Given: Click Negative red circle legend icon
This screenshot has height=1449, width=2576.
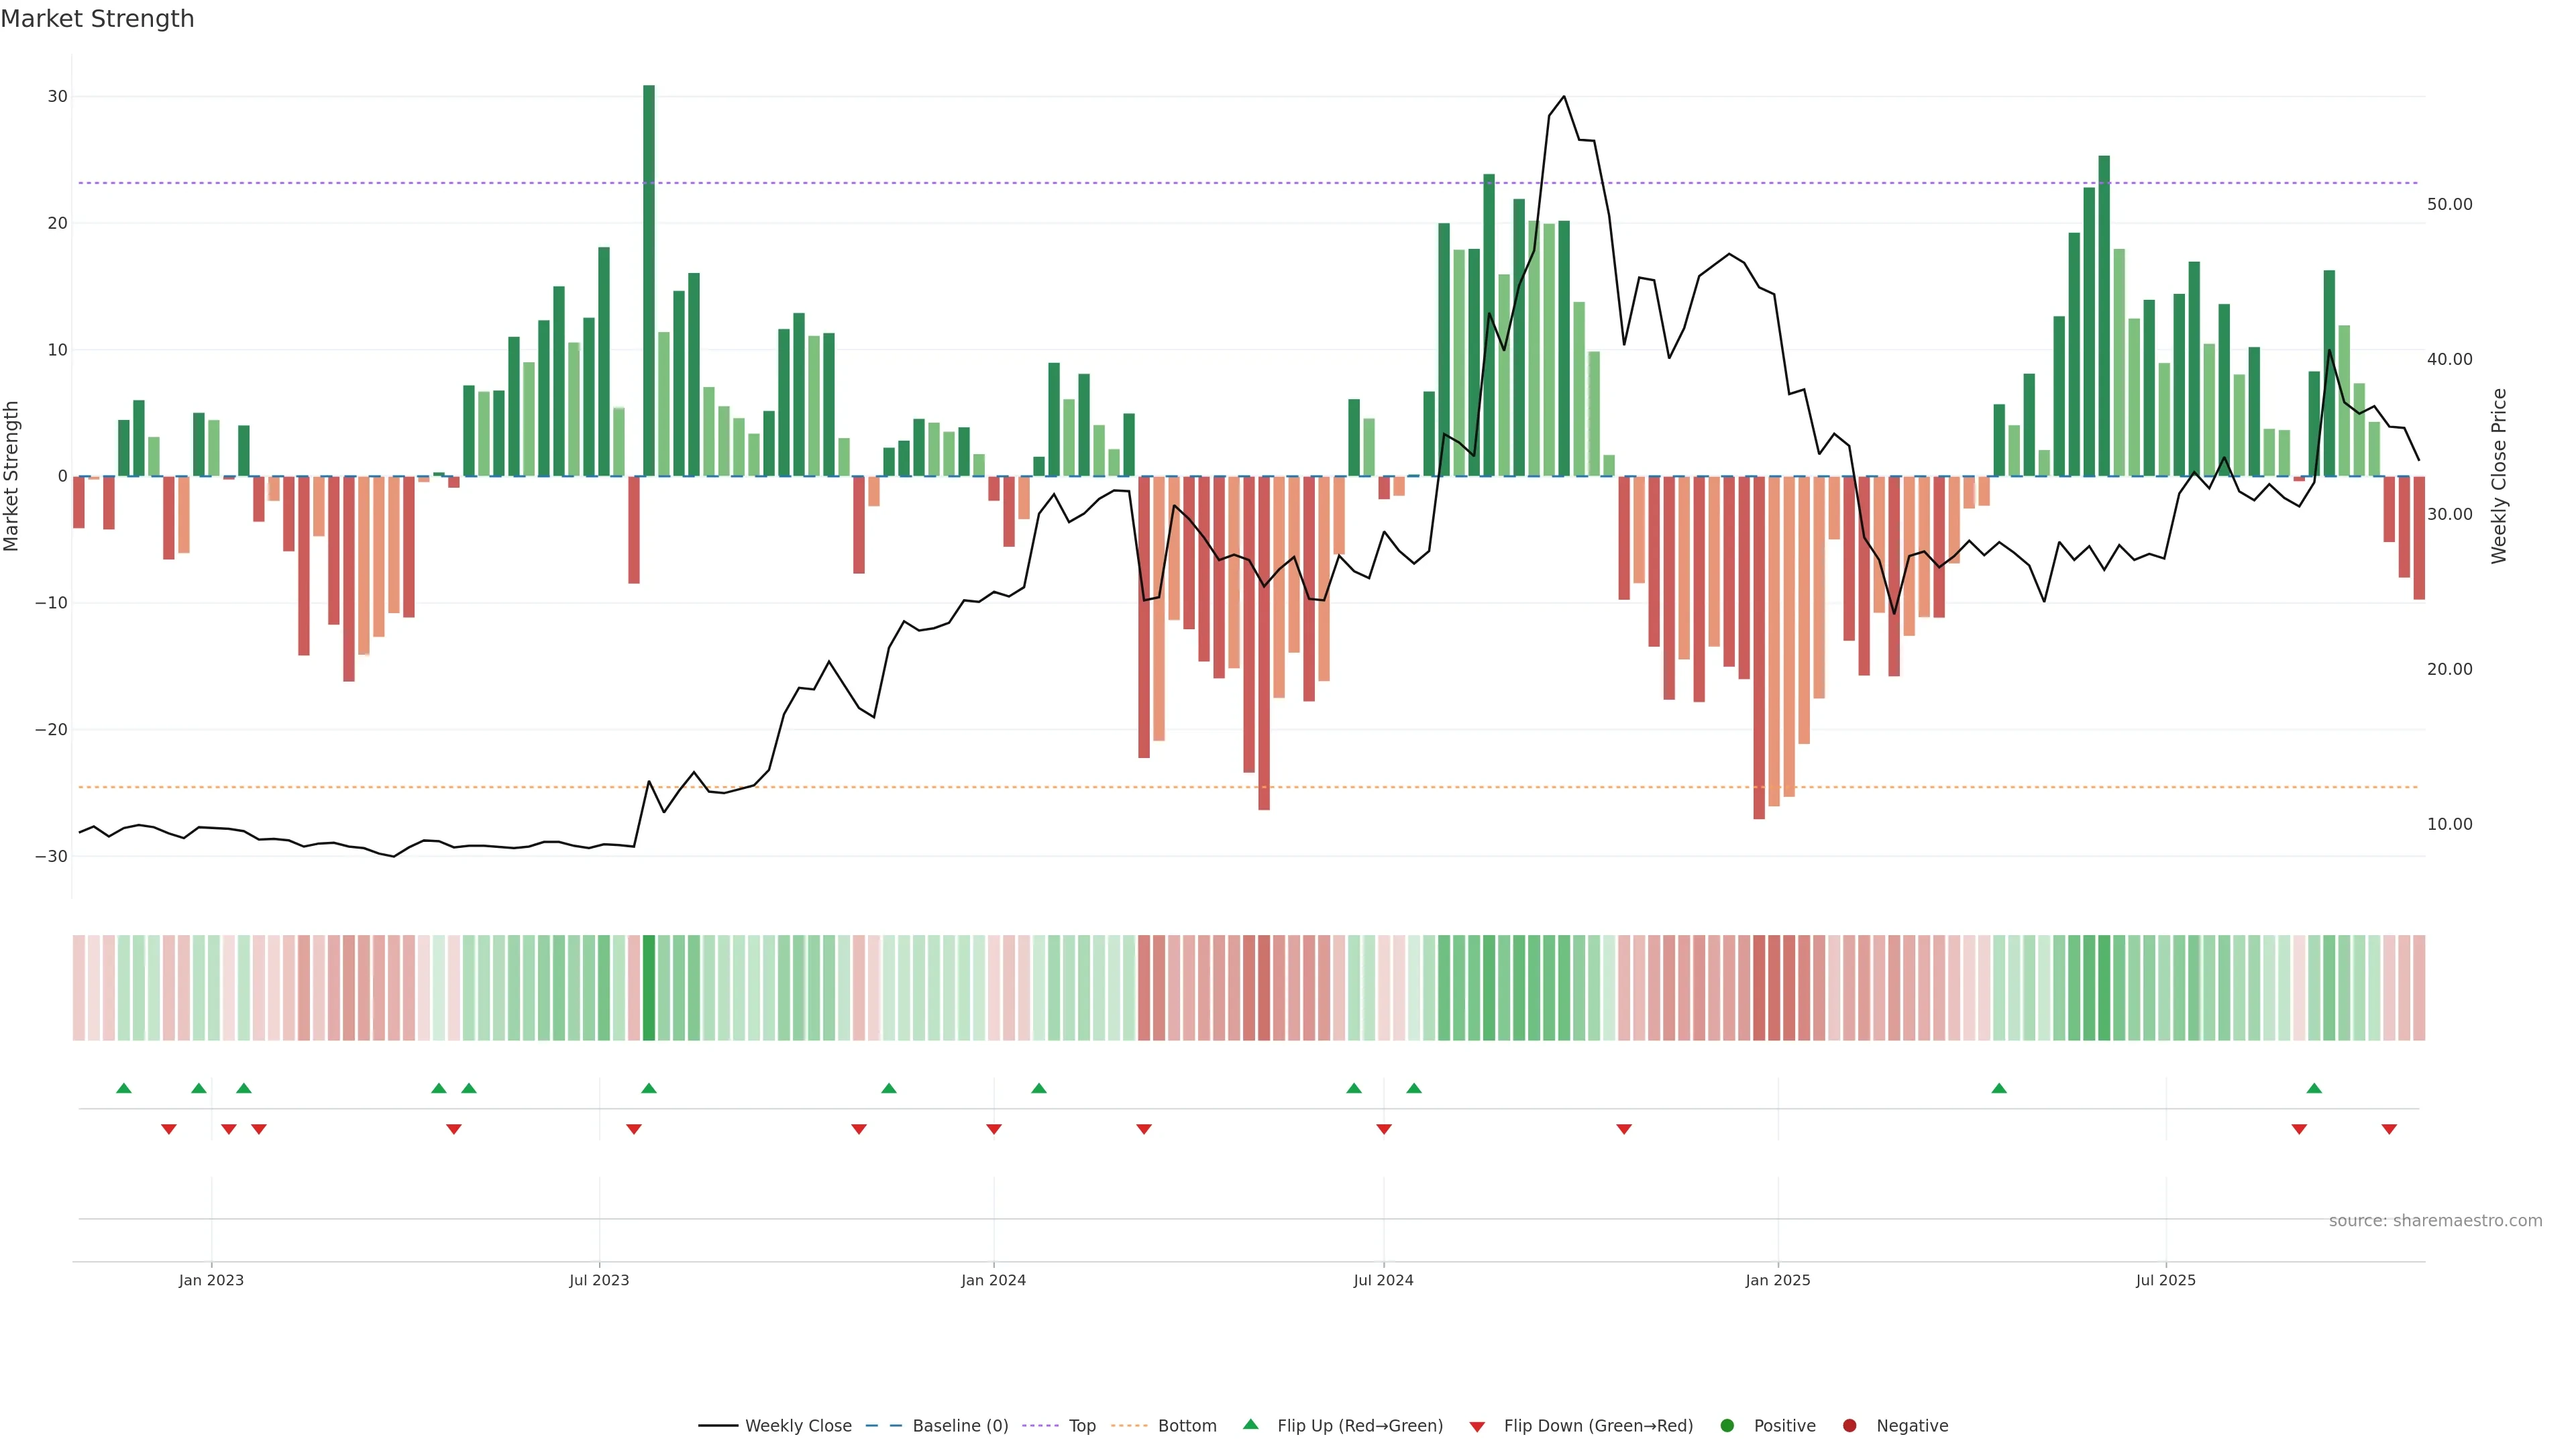Looking at the screenshot, I should [1849, 1425].
